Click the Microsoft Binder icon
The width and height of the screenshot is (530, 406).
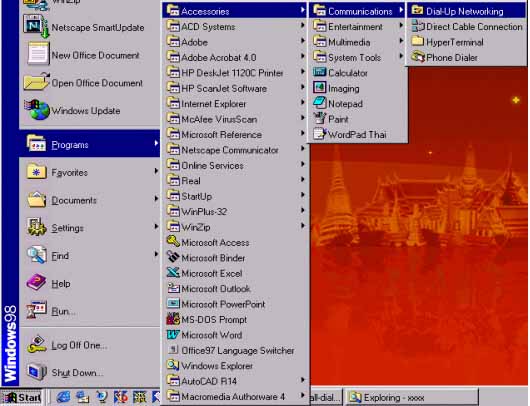(173, 257)
